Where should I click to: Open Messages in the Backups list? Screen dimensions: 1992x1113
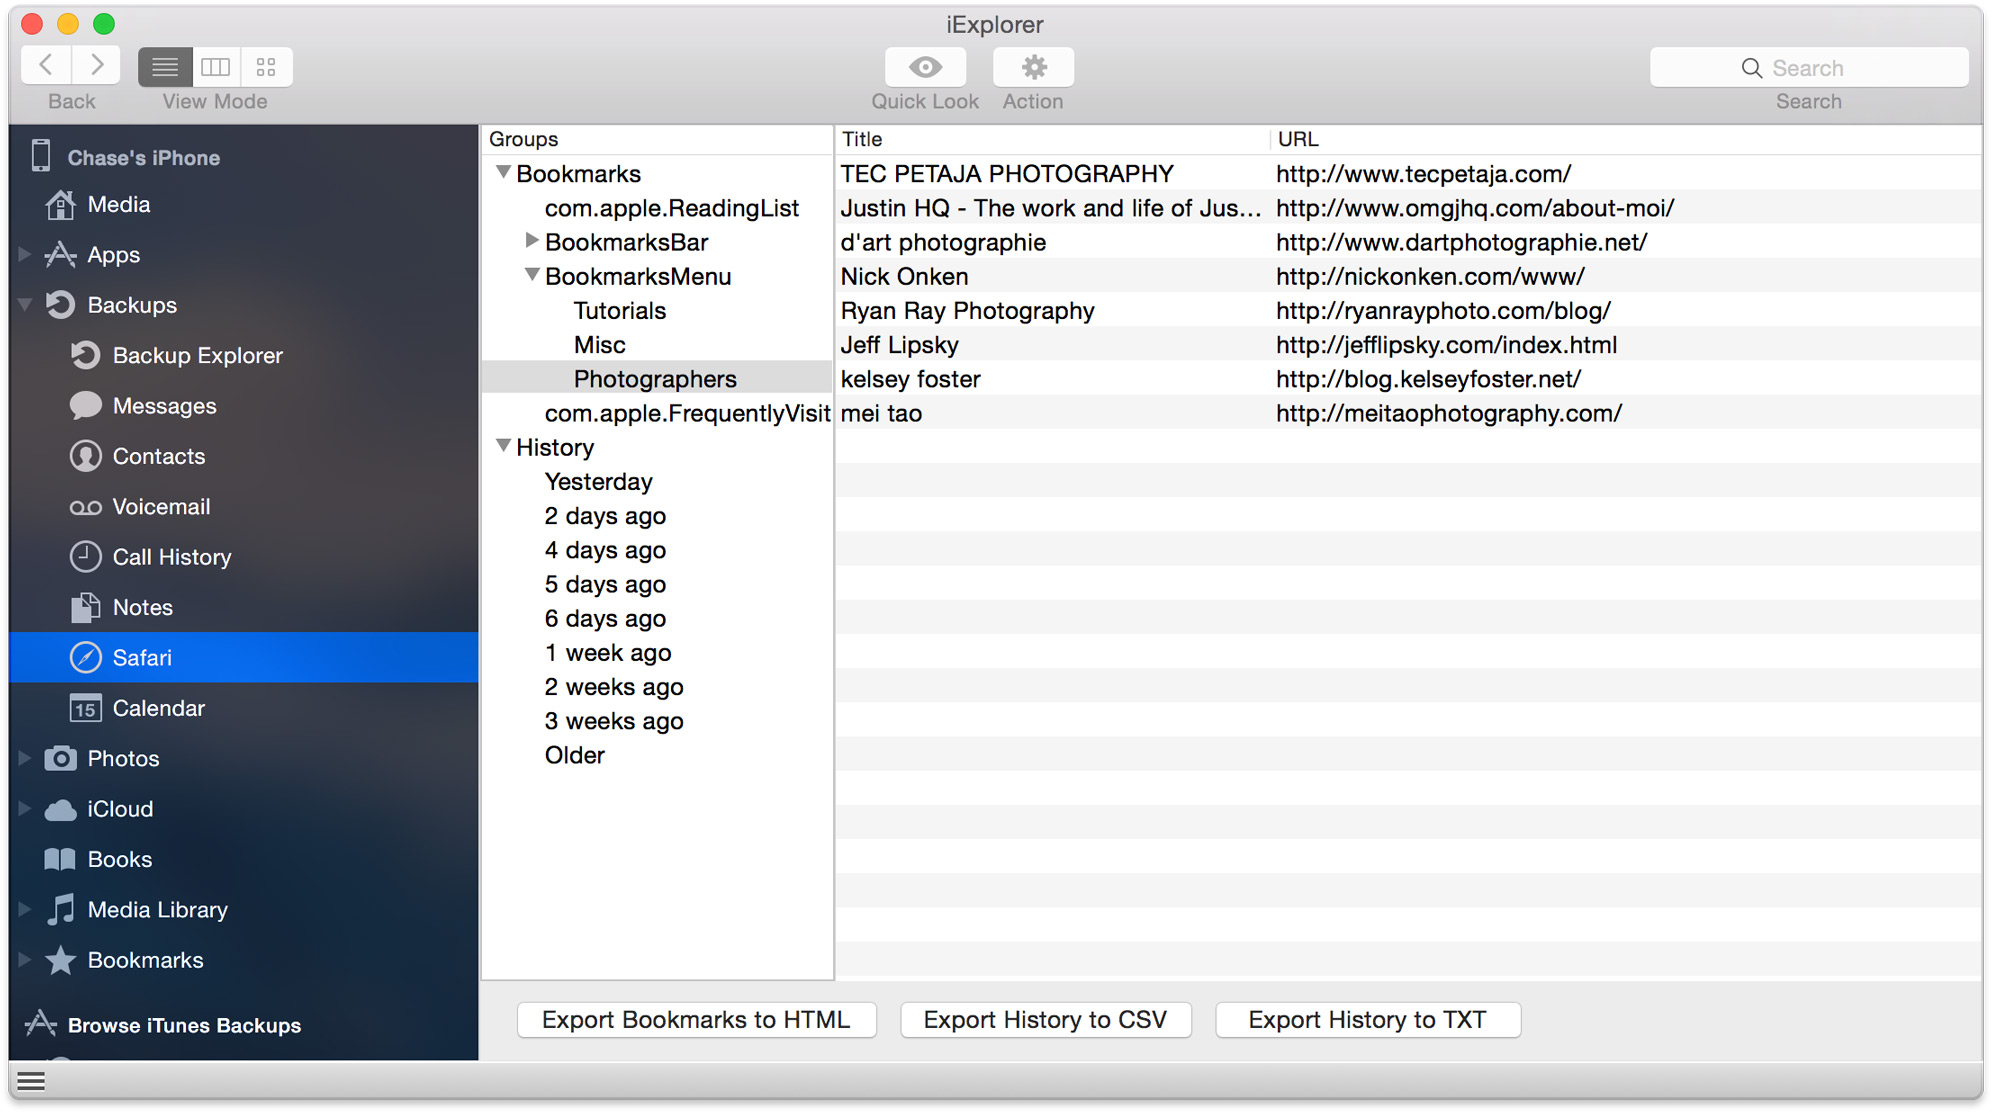click(164, 406)
